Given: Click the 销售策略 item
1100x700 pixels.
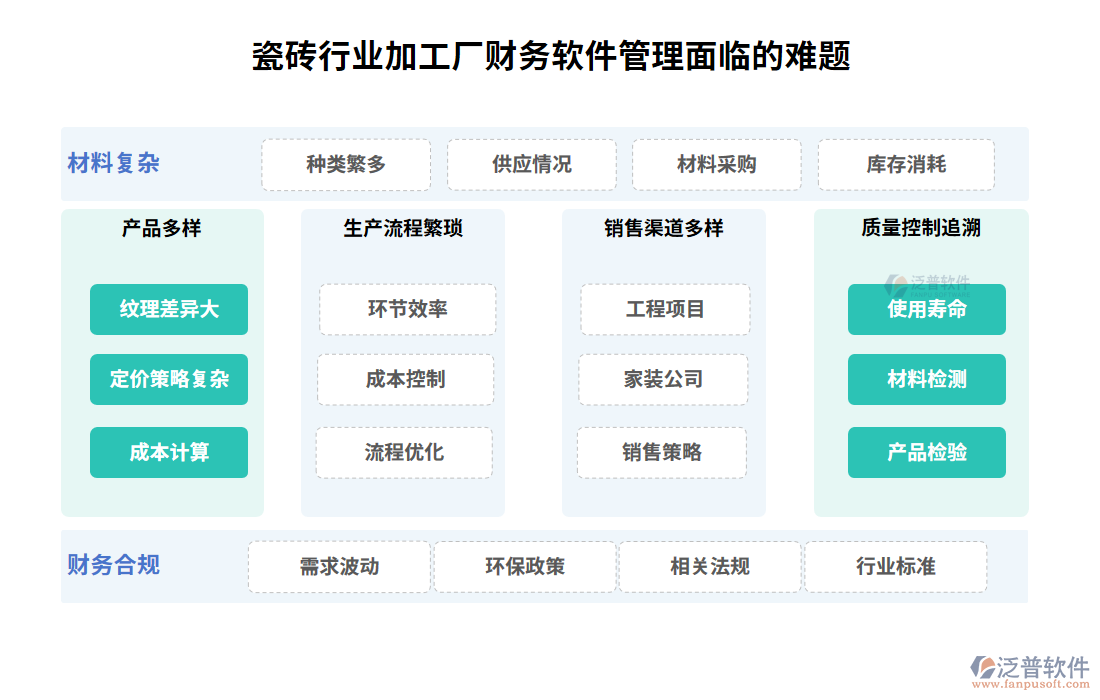Looking at the screenshot, I should pyautogui.click(x=662, y=452).
